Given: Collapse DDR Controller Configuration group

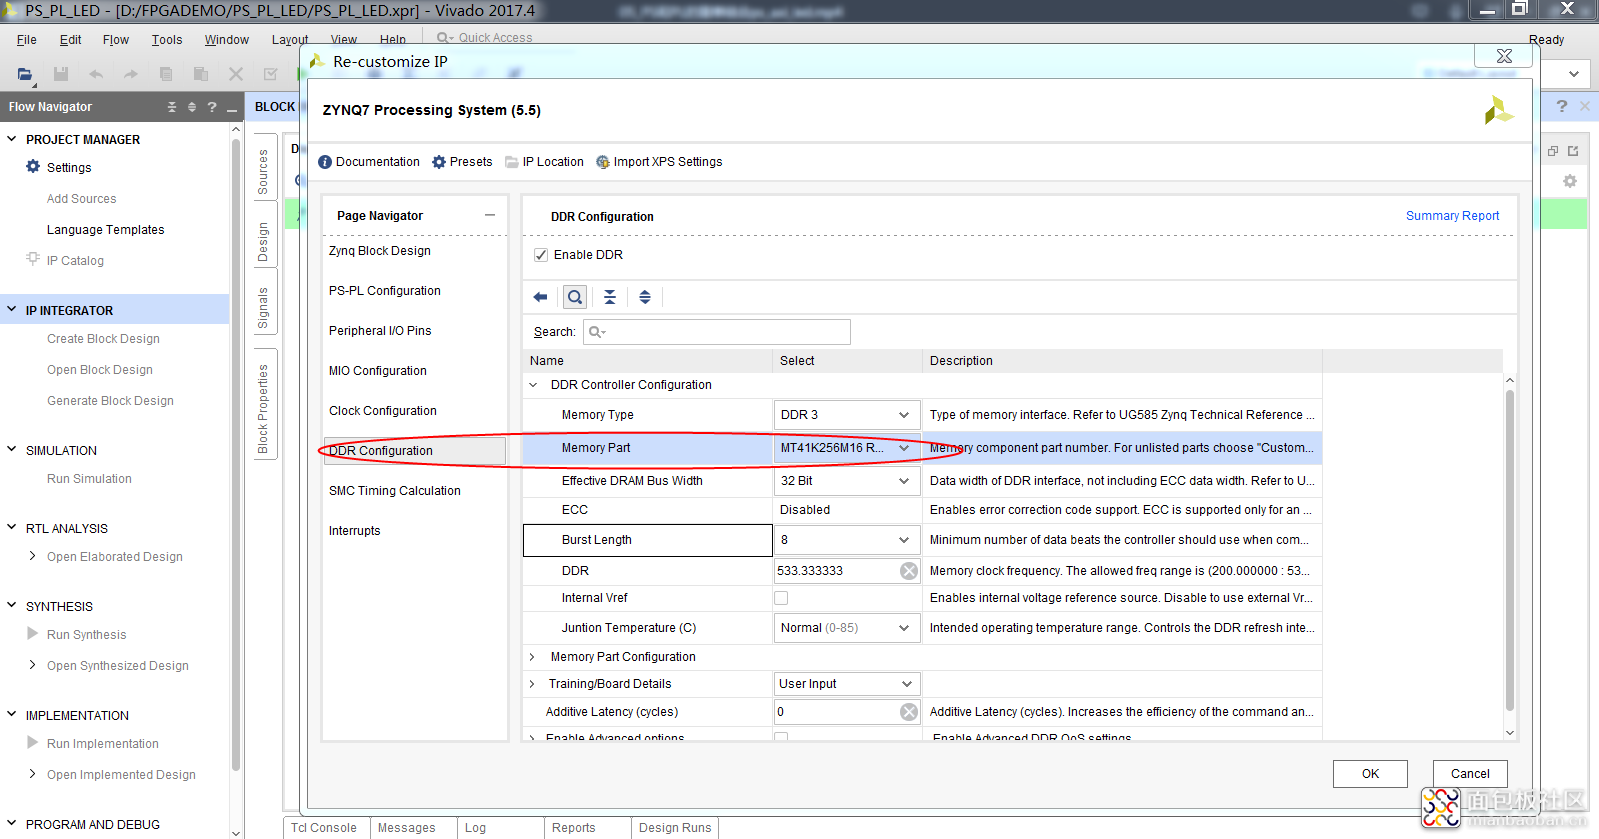Looking at the screenshot, I should pyautogui.click(x=533, y=385).
